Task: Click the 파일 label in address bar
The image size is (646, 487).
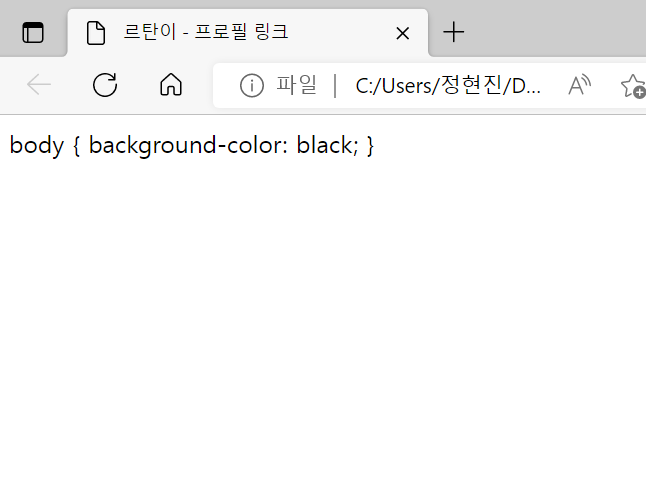Action: (x=296, y=85)
